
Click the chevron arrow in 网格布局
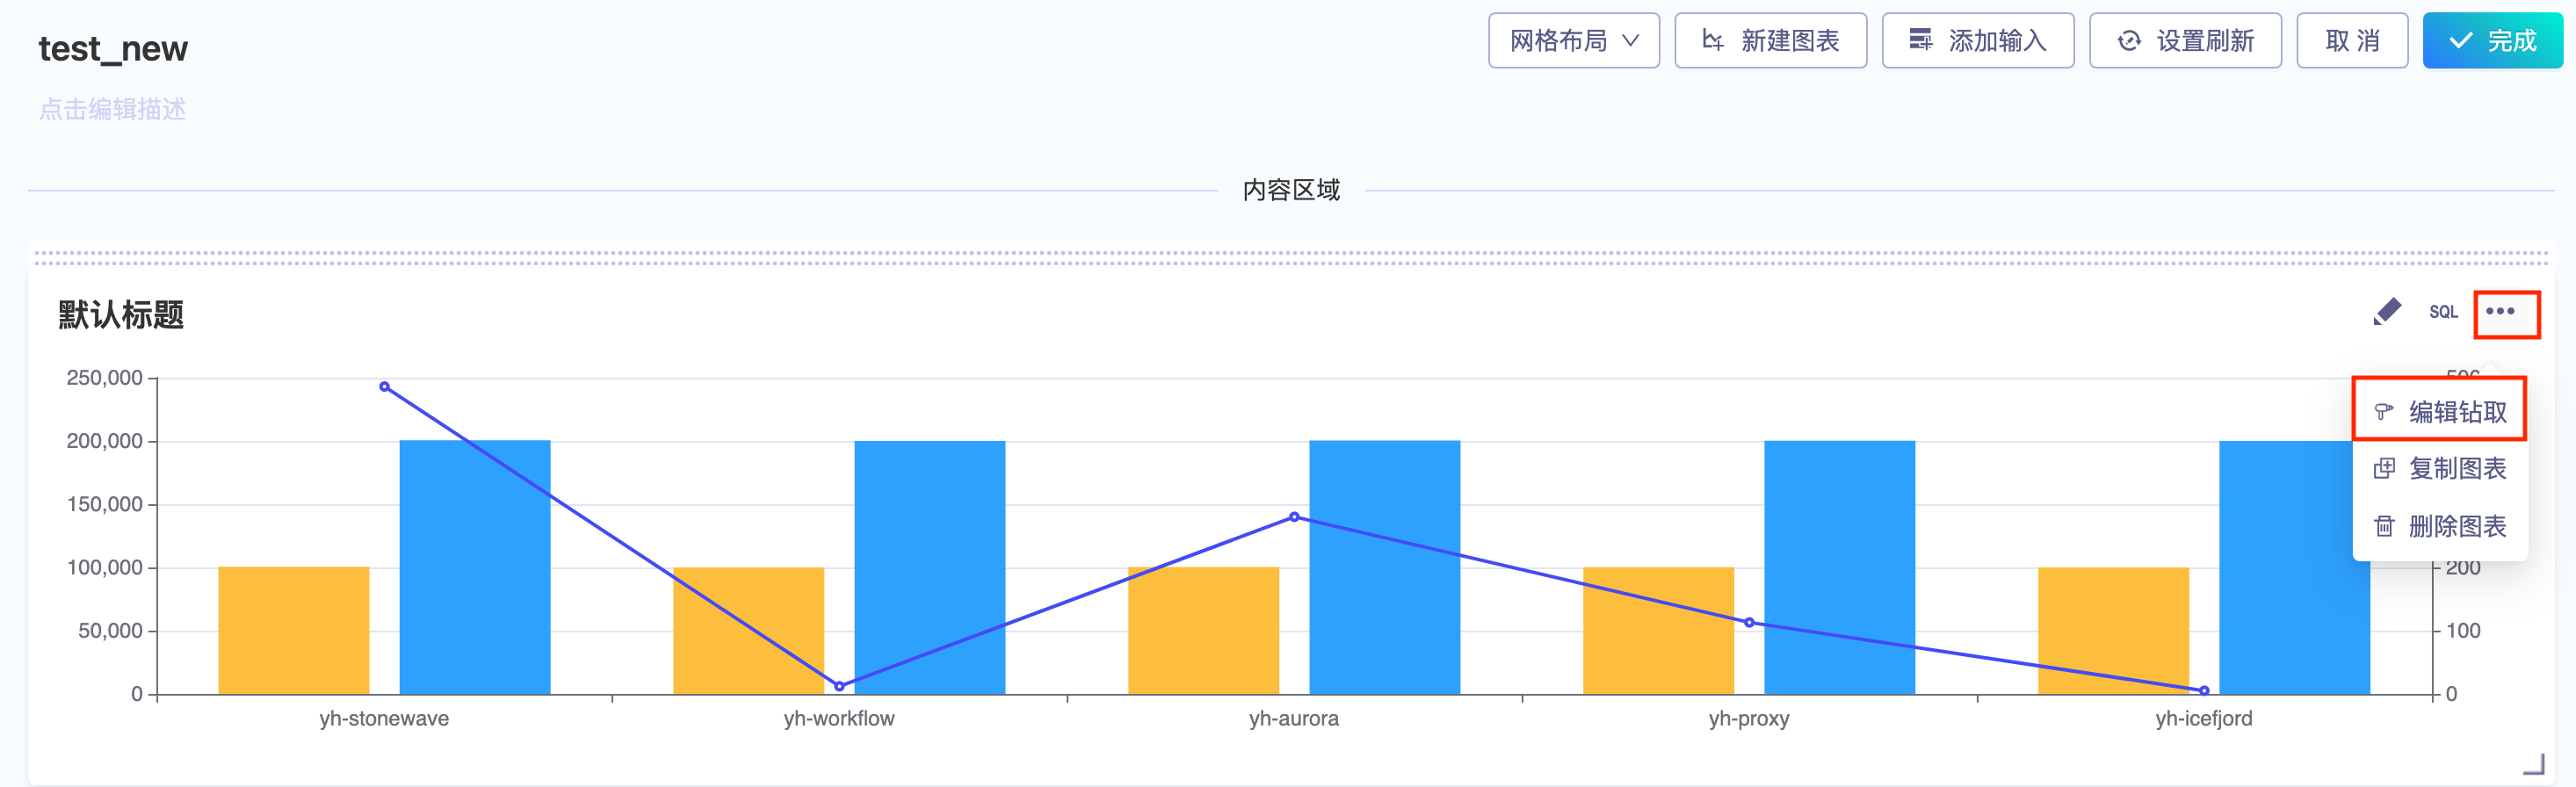point(1630,41)
